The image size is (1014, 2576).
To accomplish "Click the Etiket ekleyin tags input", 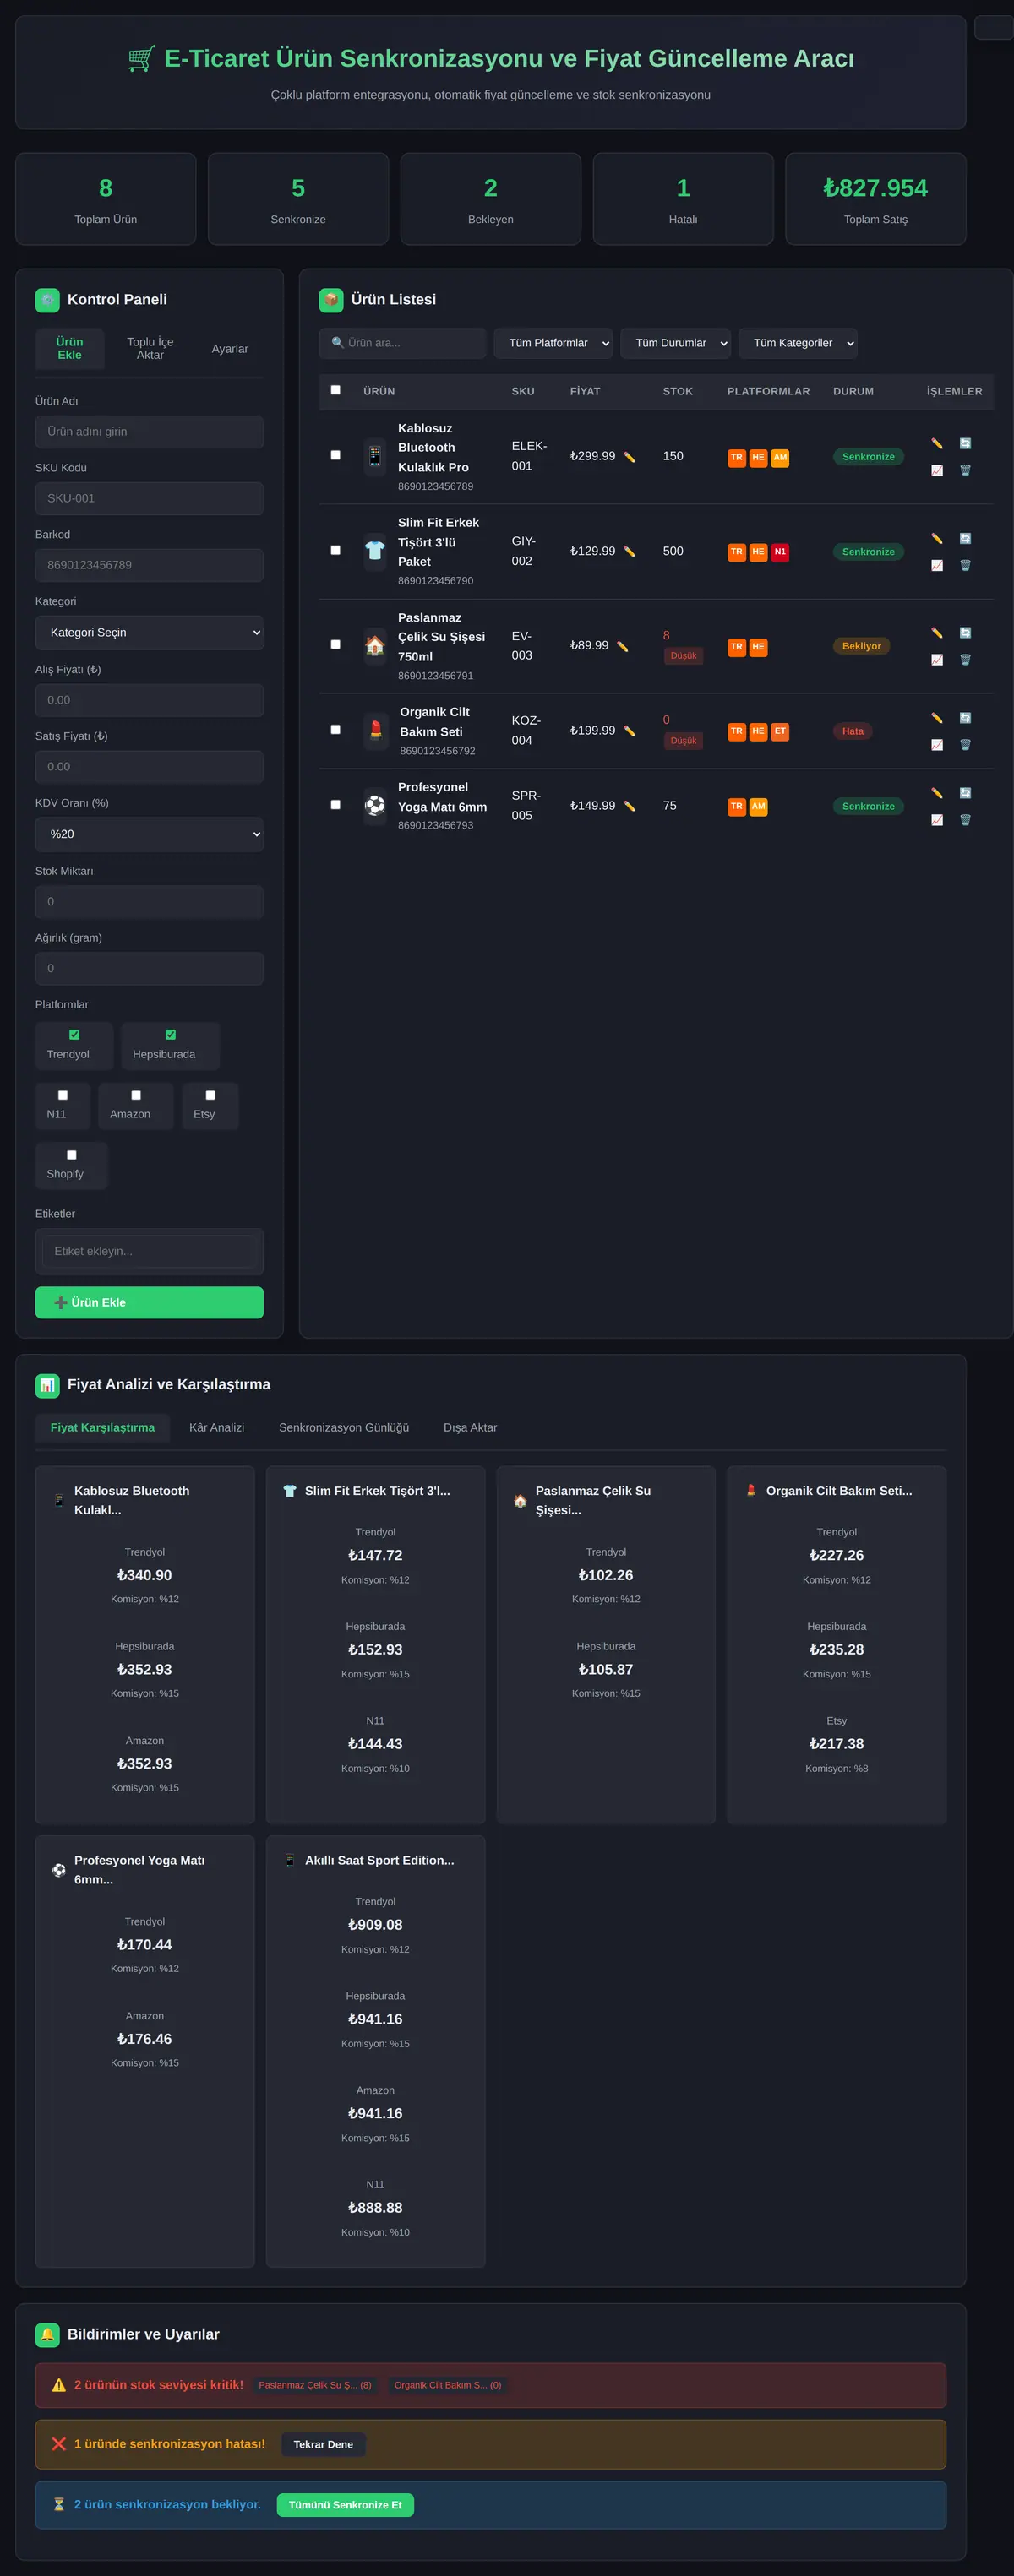I will (150, 1251).
